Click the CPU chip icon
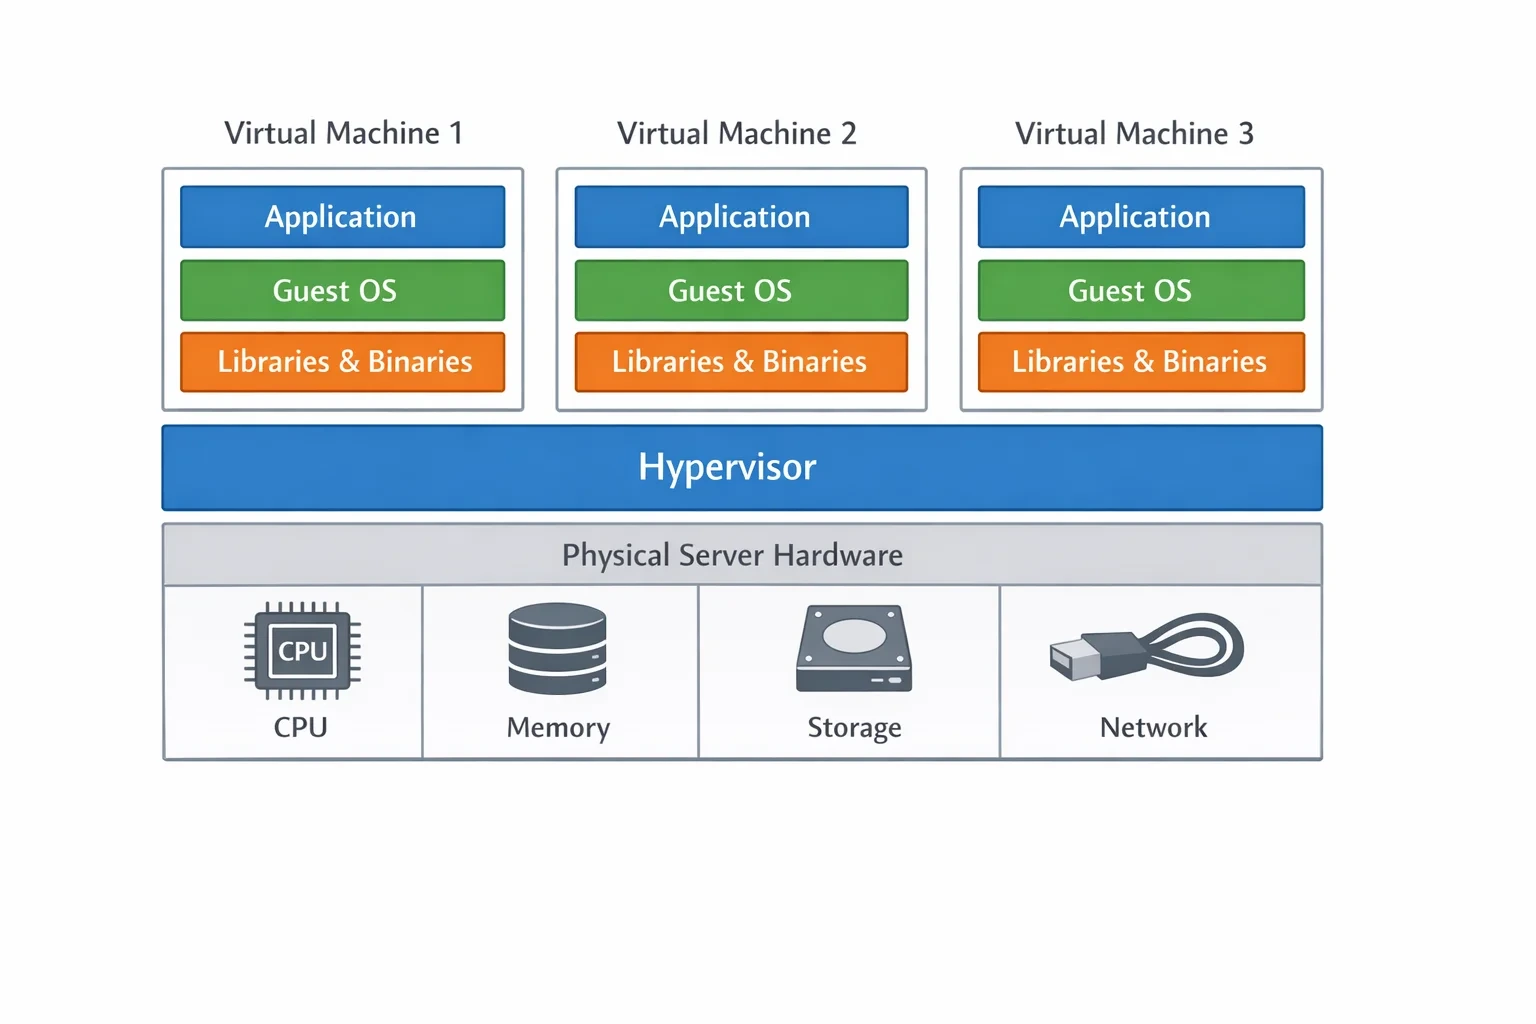 click(302, 651)
